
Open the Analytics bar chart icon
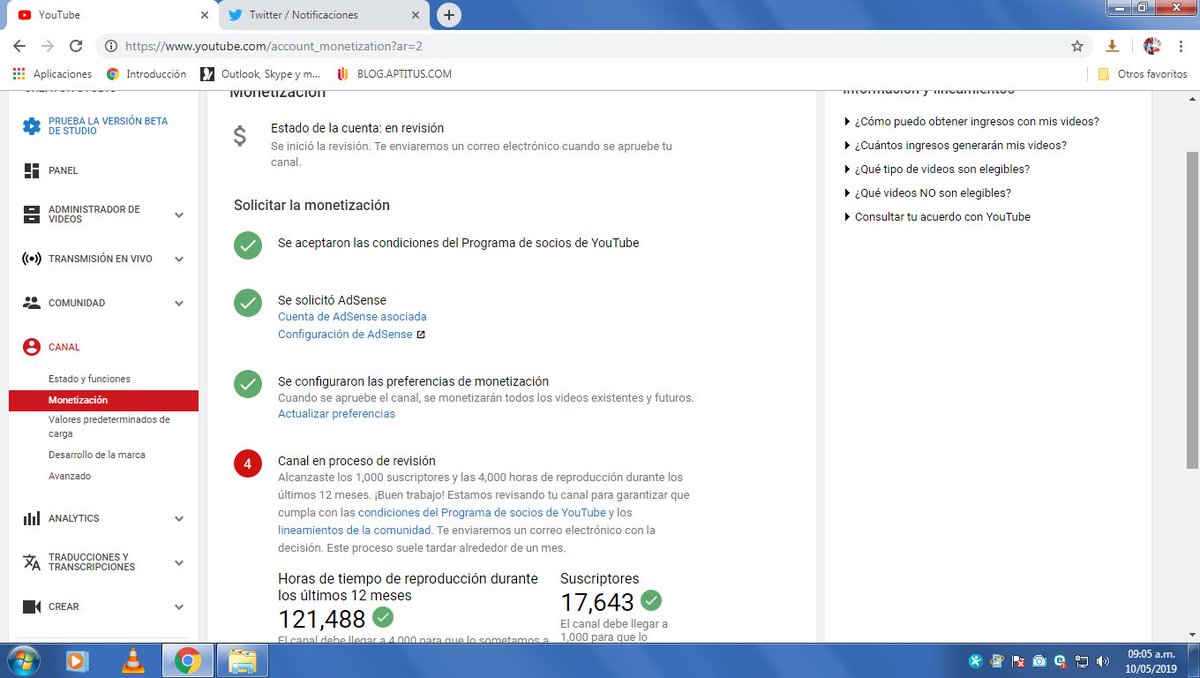coord(31,518)
